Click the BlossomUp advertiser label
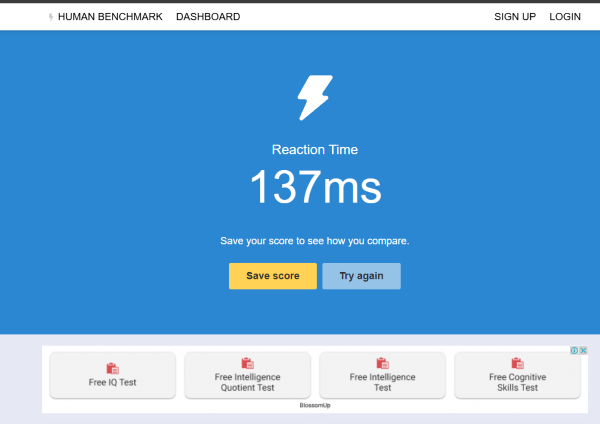 (x=315, y=405)
